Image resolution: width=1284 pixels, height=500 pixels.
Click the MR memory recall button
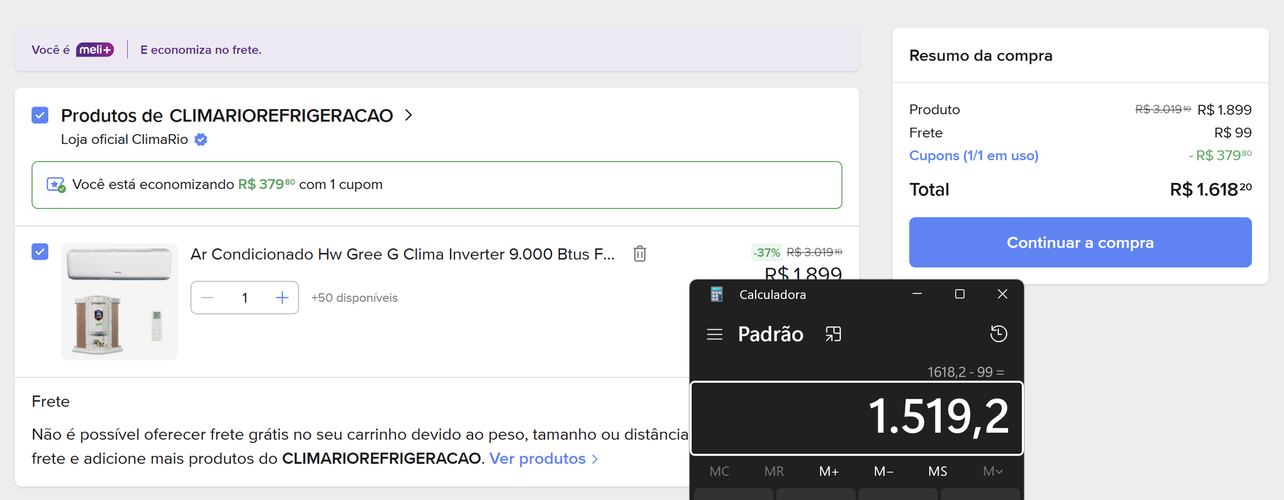774,471
